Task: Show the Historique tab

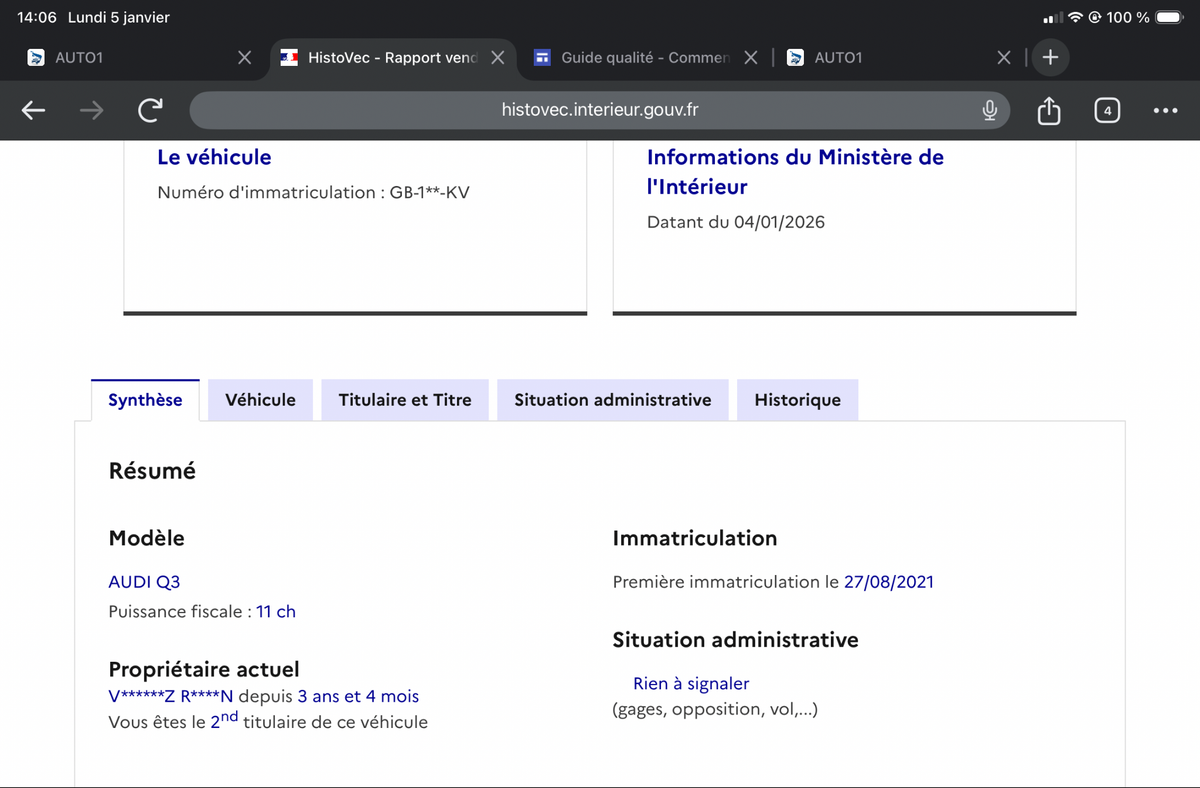Action: (797, 400)
